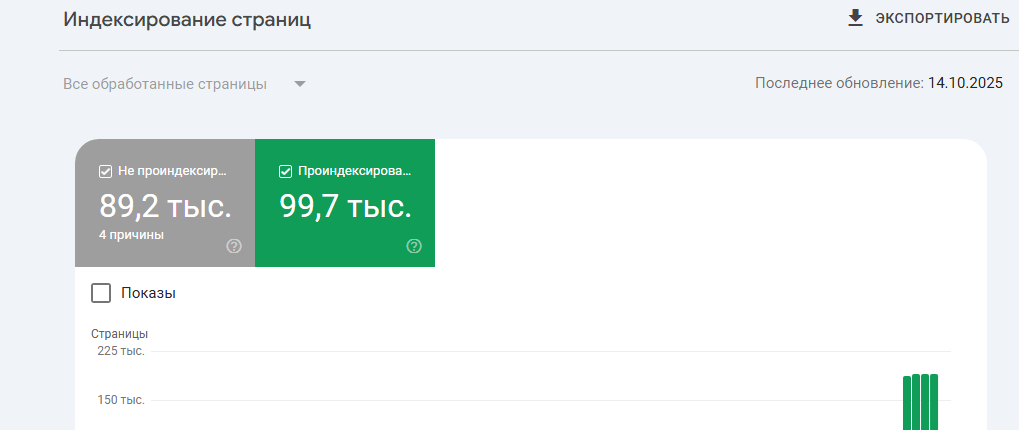Screen dimensions: 1019x430
Task: Click the export download arrow icon
Action: (x=855, y=18)
